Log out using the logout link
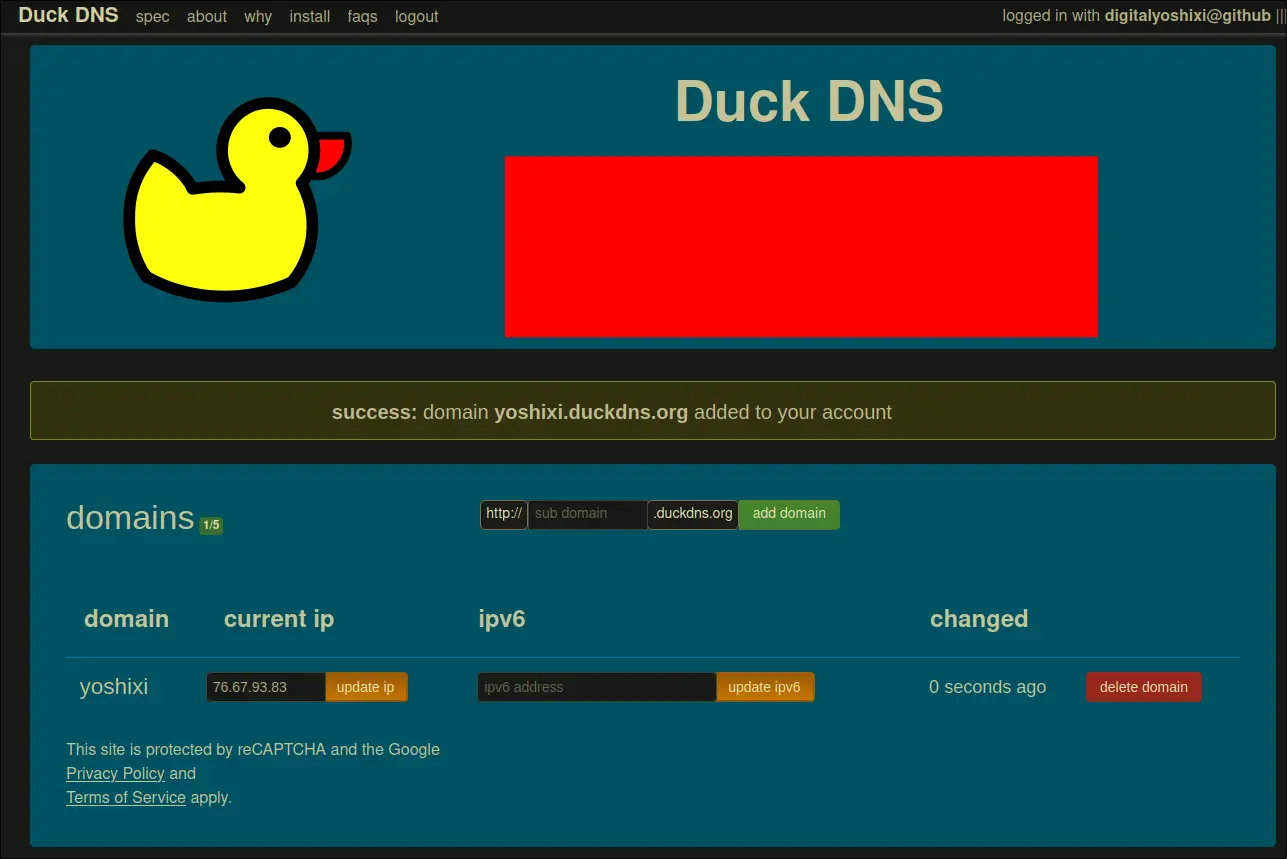The height and width of the screenshot is (859, 1287). (x=417, y=17)
